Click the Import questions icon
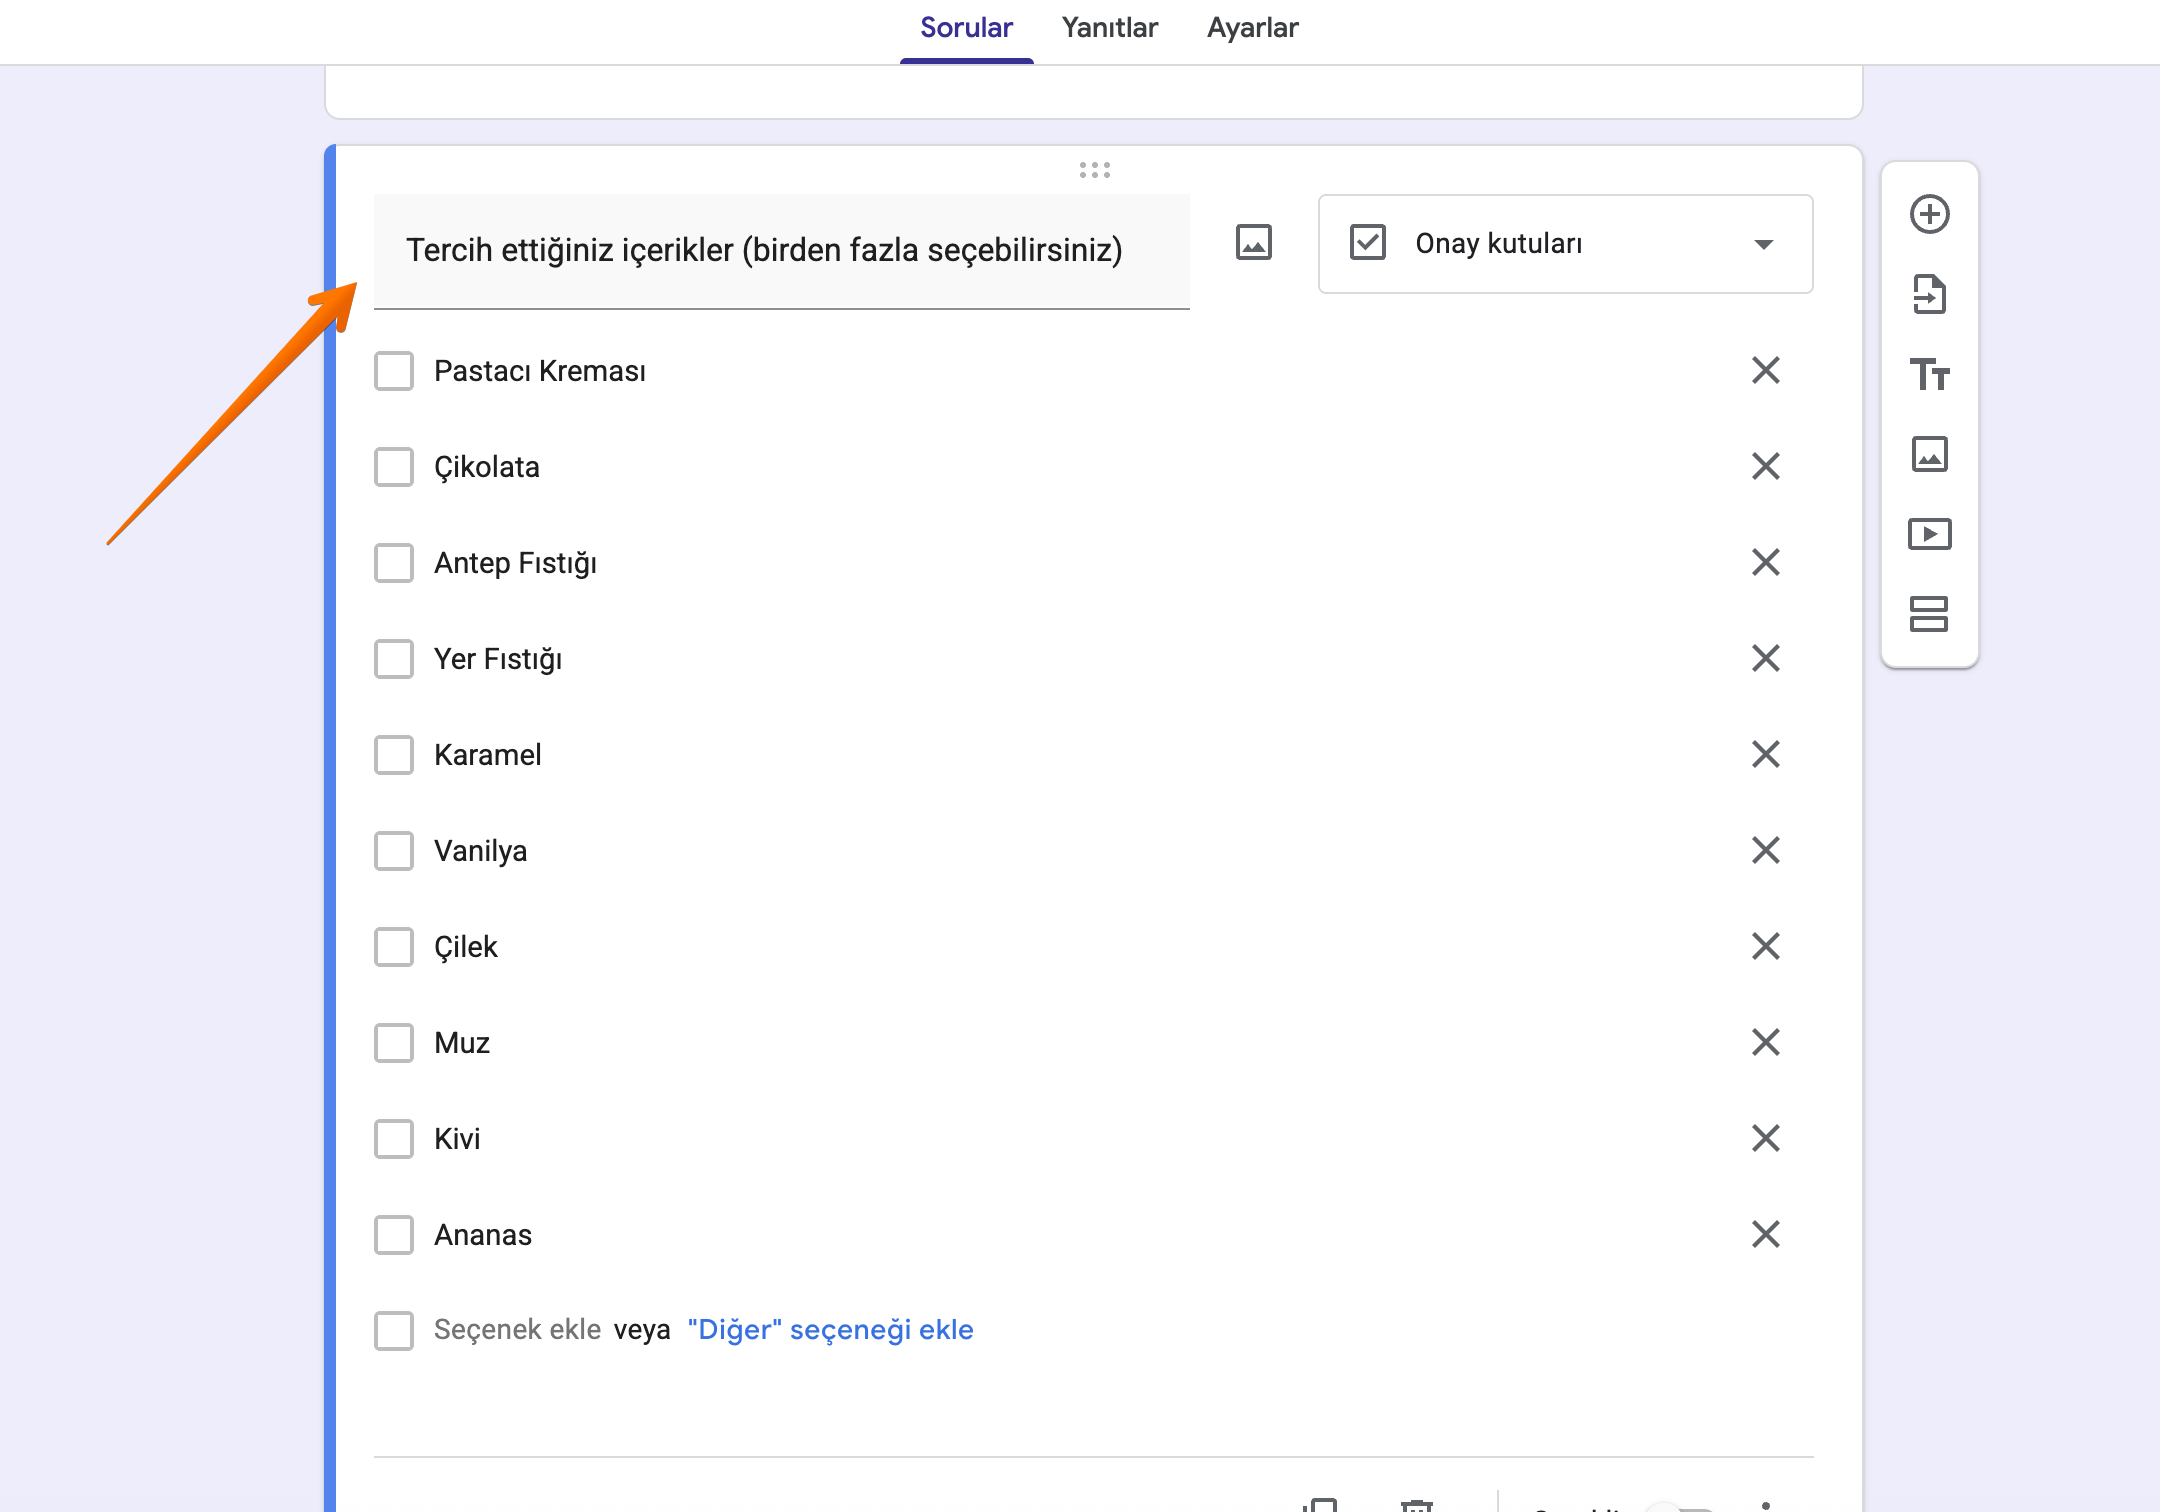This screenshot has width=2160, height=1512. pos(1929,294)
